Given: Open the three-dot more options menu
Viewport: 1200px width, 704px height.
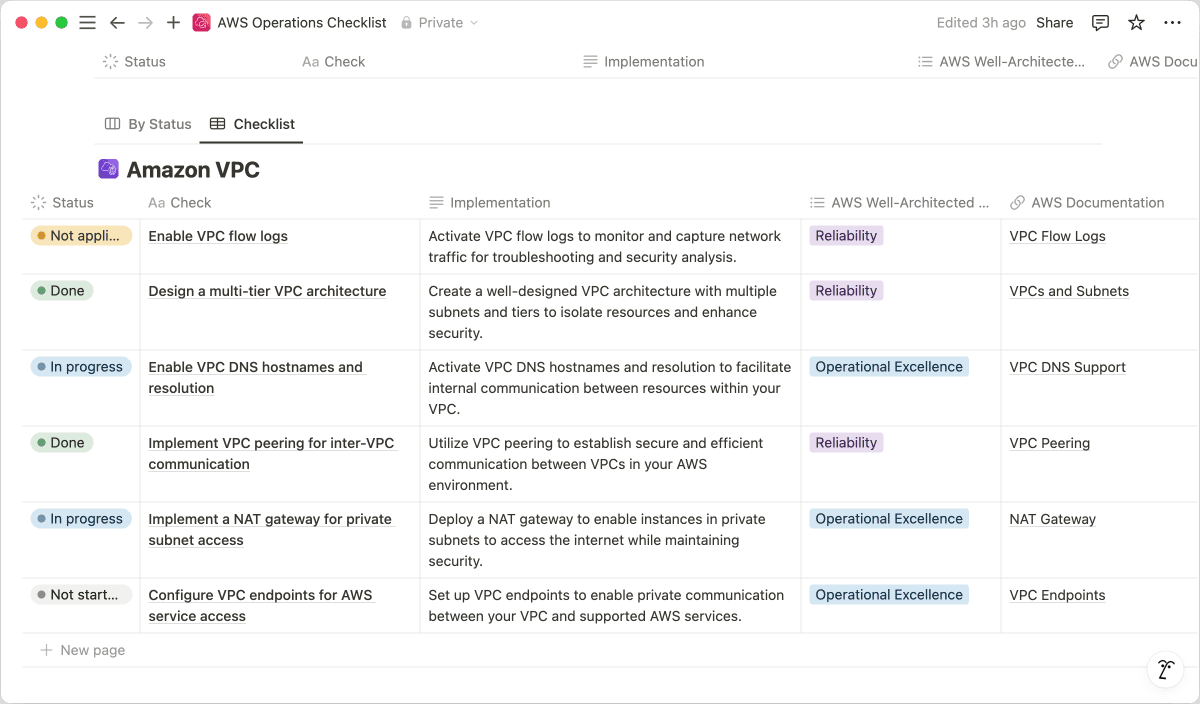Looking at the screenshot, I should [x=1172, y=22].
